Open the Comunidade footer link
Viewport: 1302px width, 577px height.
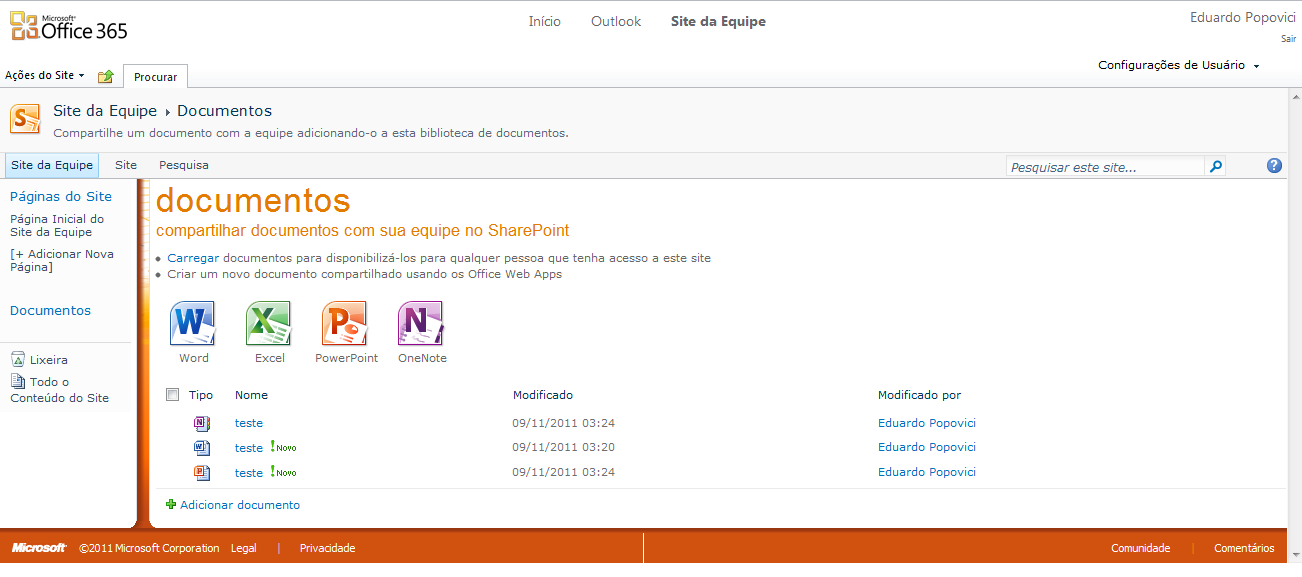click(x=1140, y=548)
